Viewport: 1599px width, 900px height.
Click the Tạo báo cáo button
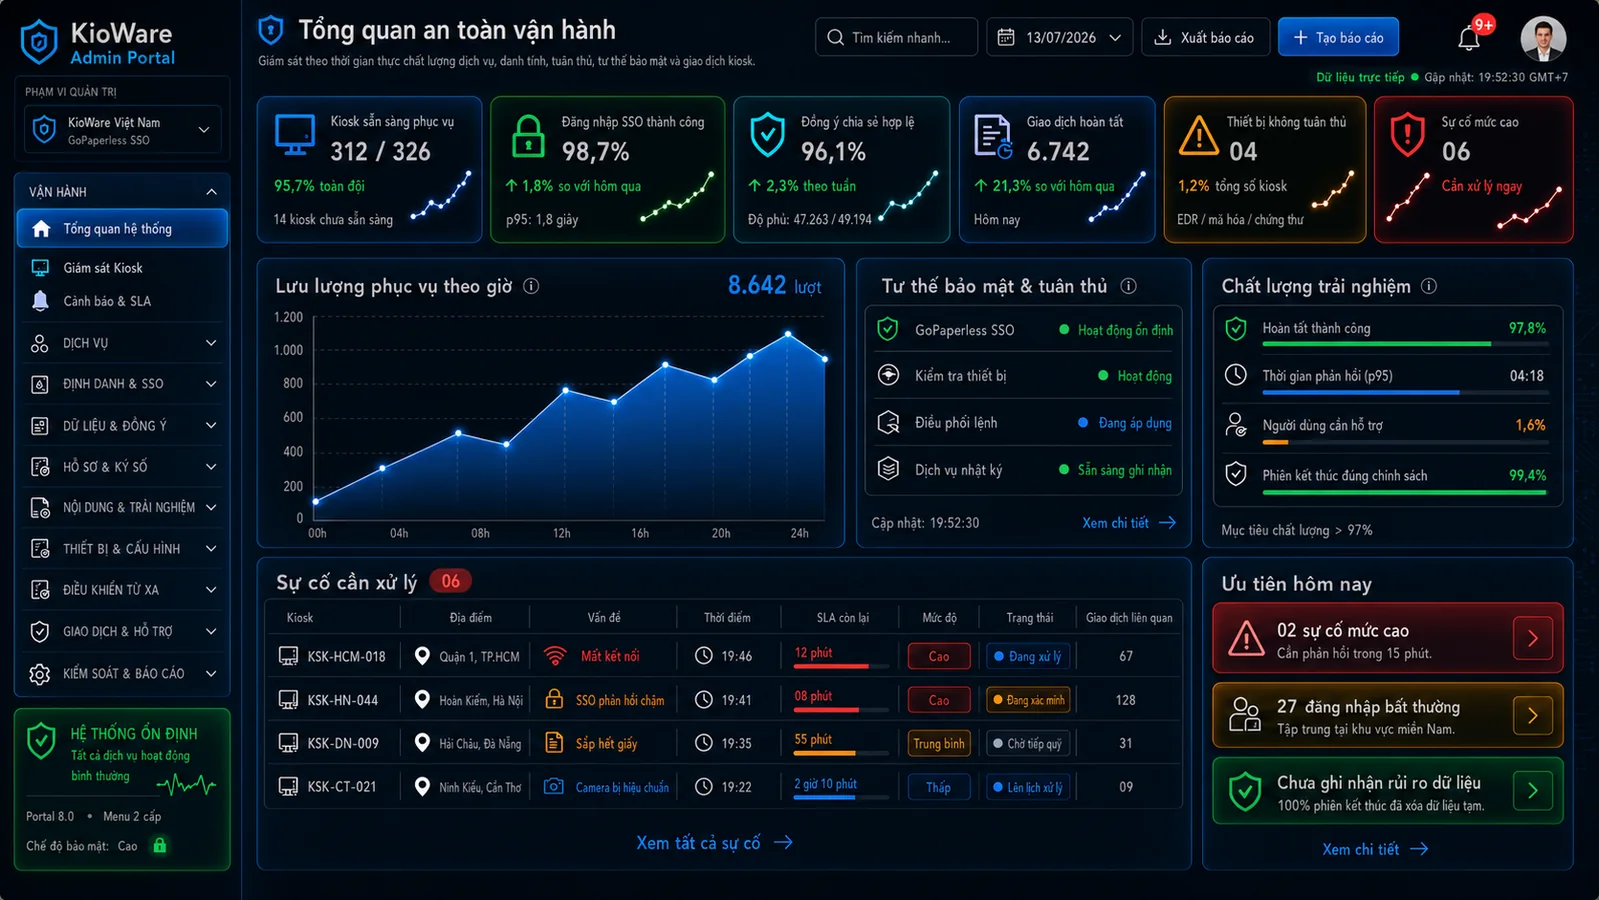[1338, 37]
